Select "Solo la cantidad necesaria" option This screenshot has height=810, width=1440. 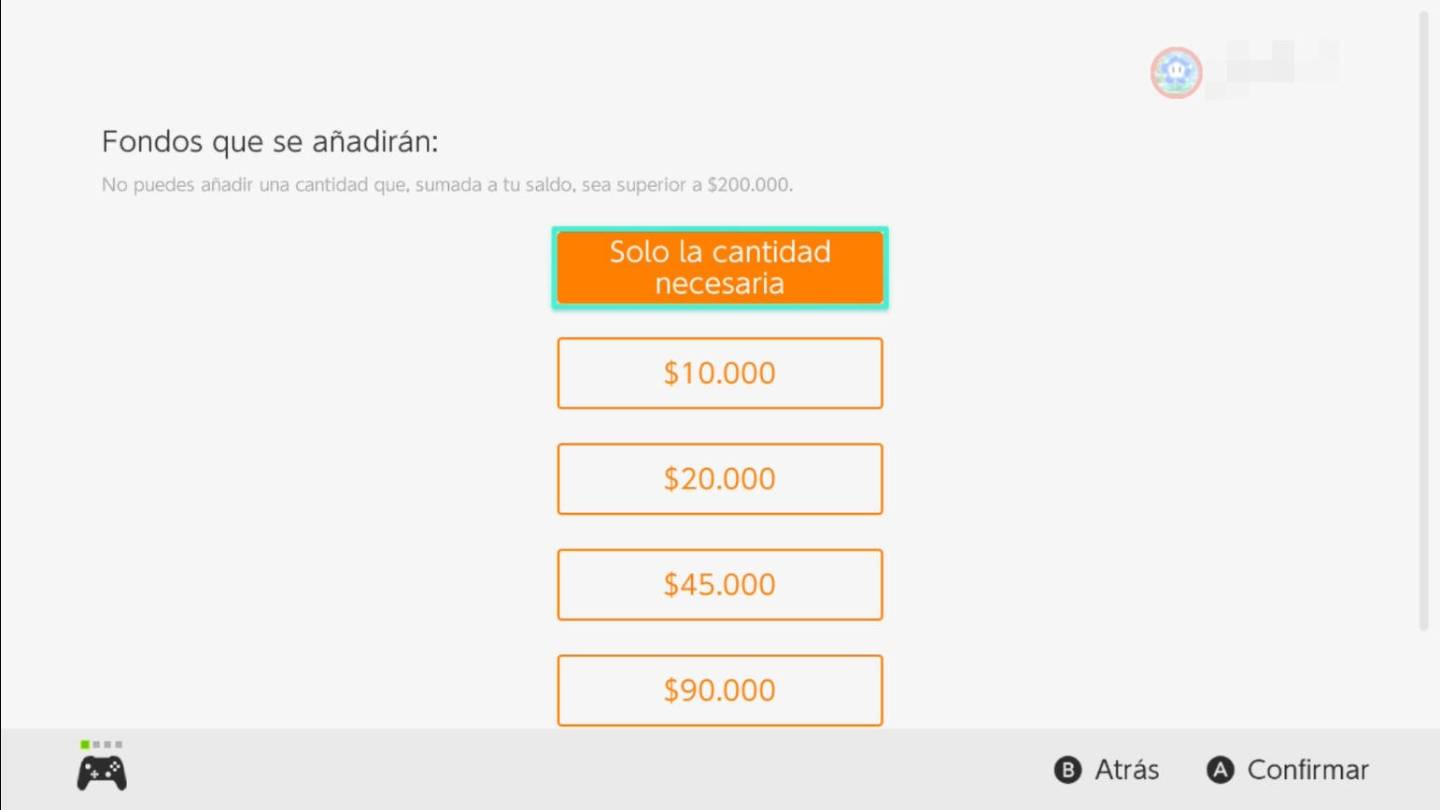[x=720, y=268]
